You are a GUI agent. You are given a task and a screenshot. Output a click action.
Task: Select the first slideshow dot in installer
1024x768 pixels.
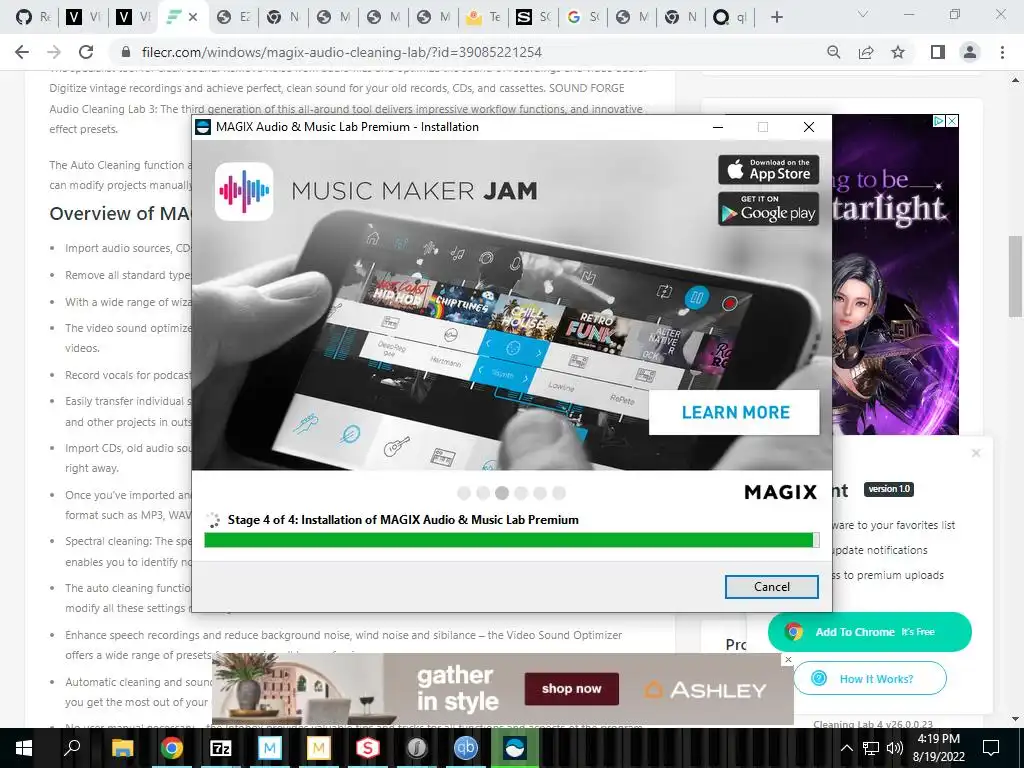[x=464, y=493]
